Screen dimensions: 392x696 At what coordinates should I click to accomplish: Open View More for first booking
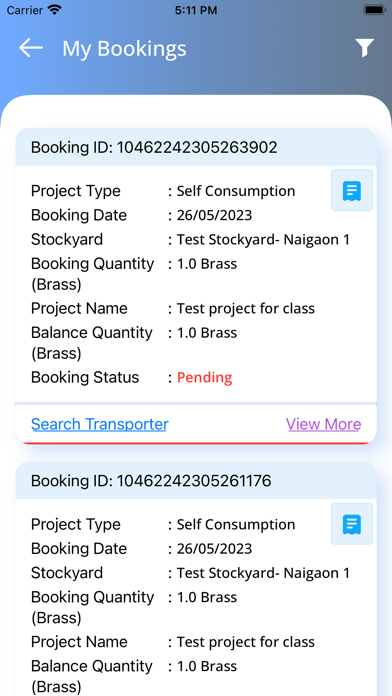324,424
